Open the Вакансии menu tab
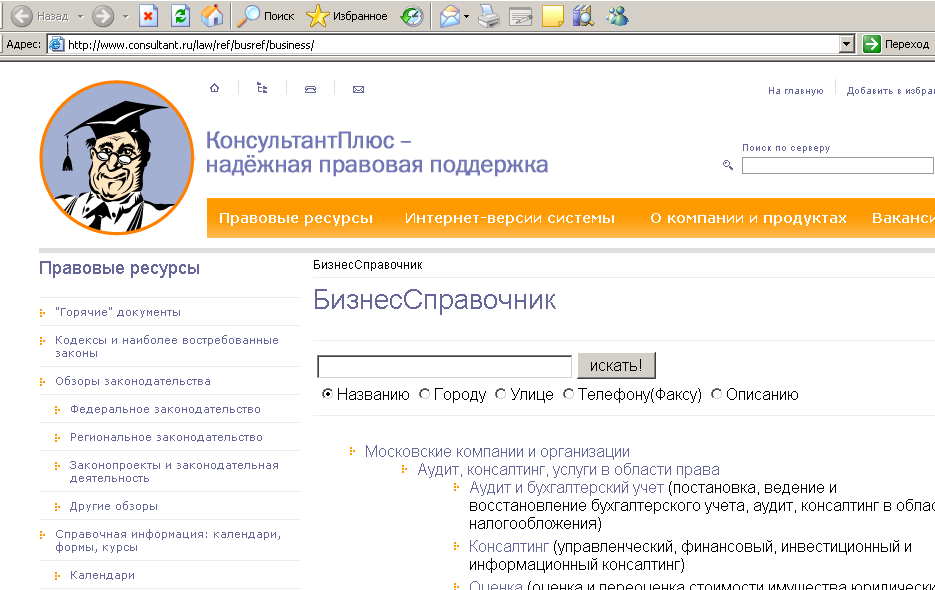Viewport: 935px width, 590px height. tap(903, 218)
